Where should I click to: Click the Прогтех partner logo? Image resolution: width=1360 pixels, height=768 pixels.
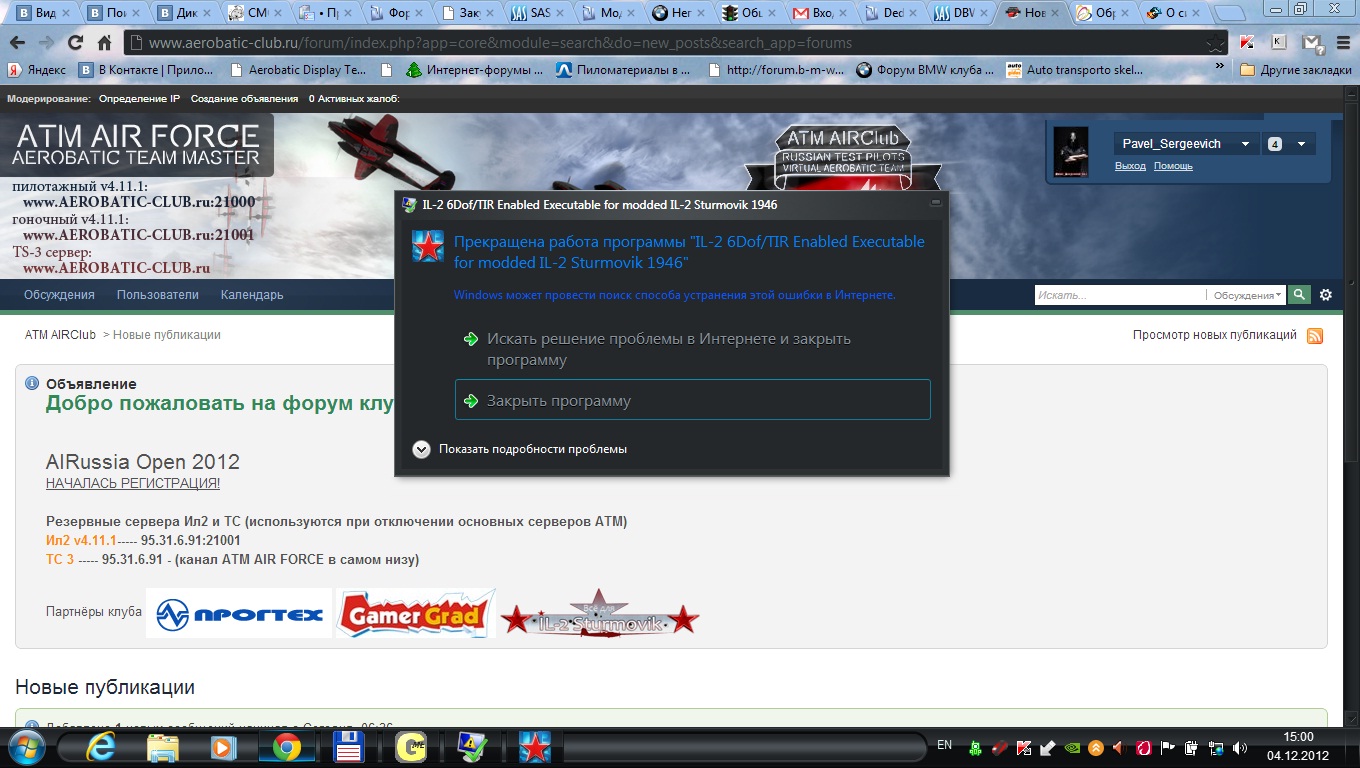(x=238, y=613)
